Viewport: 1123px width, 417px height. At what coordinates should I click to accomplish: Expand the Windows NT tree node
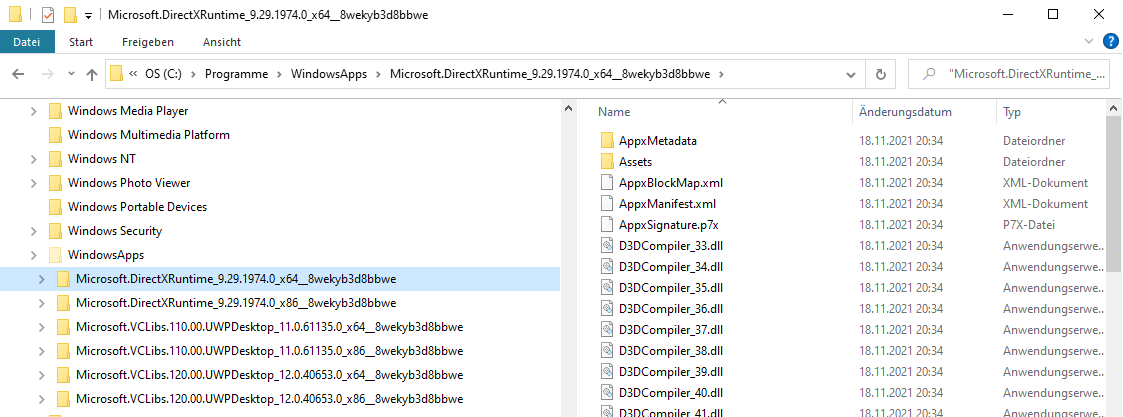pyautogui.click(x=34, y=159)
